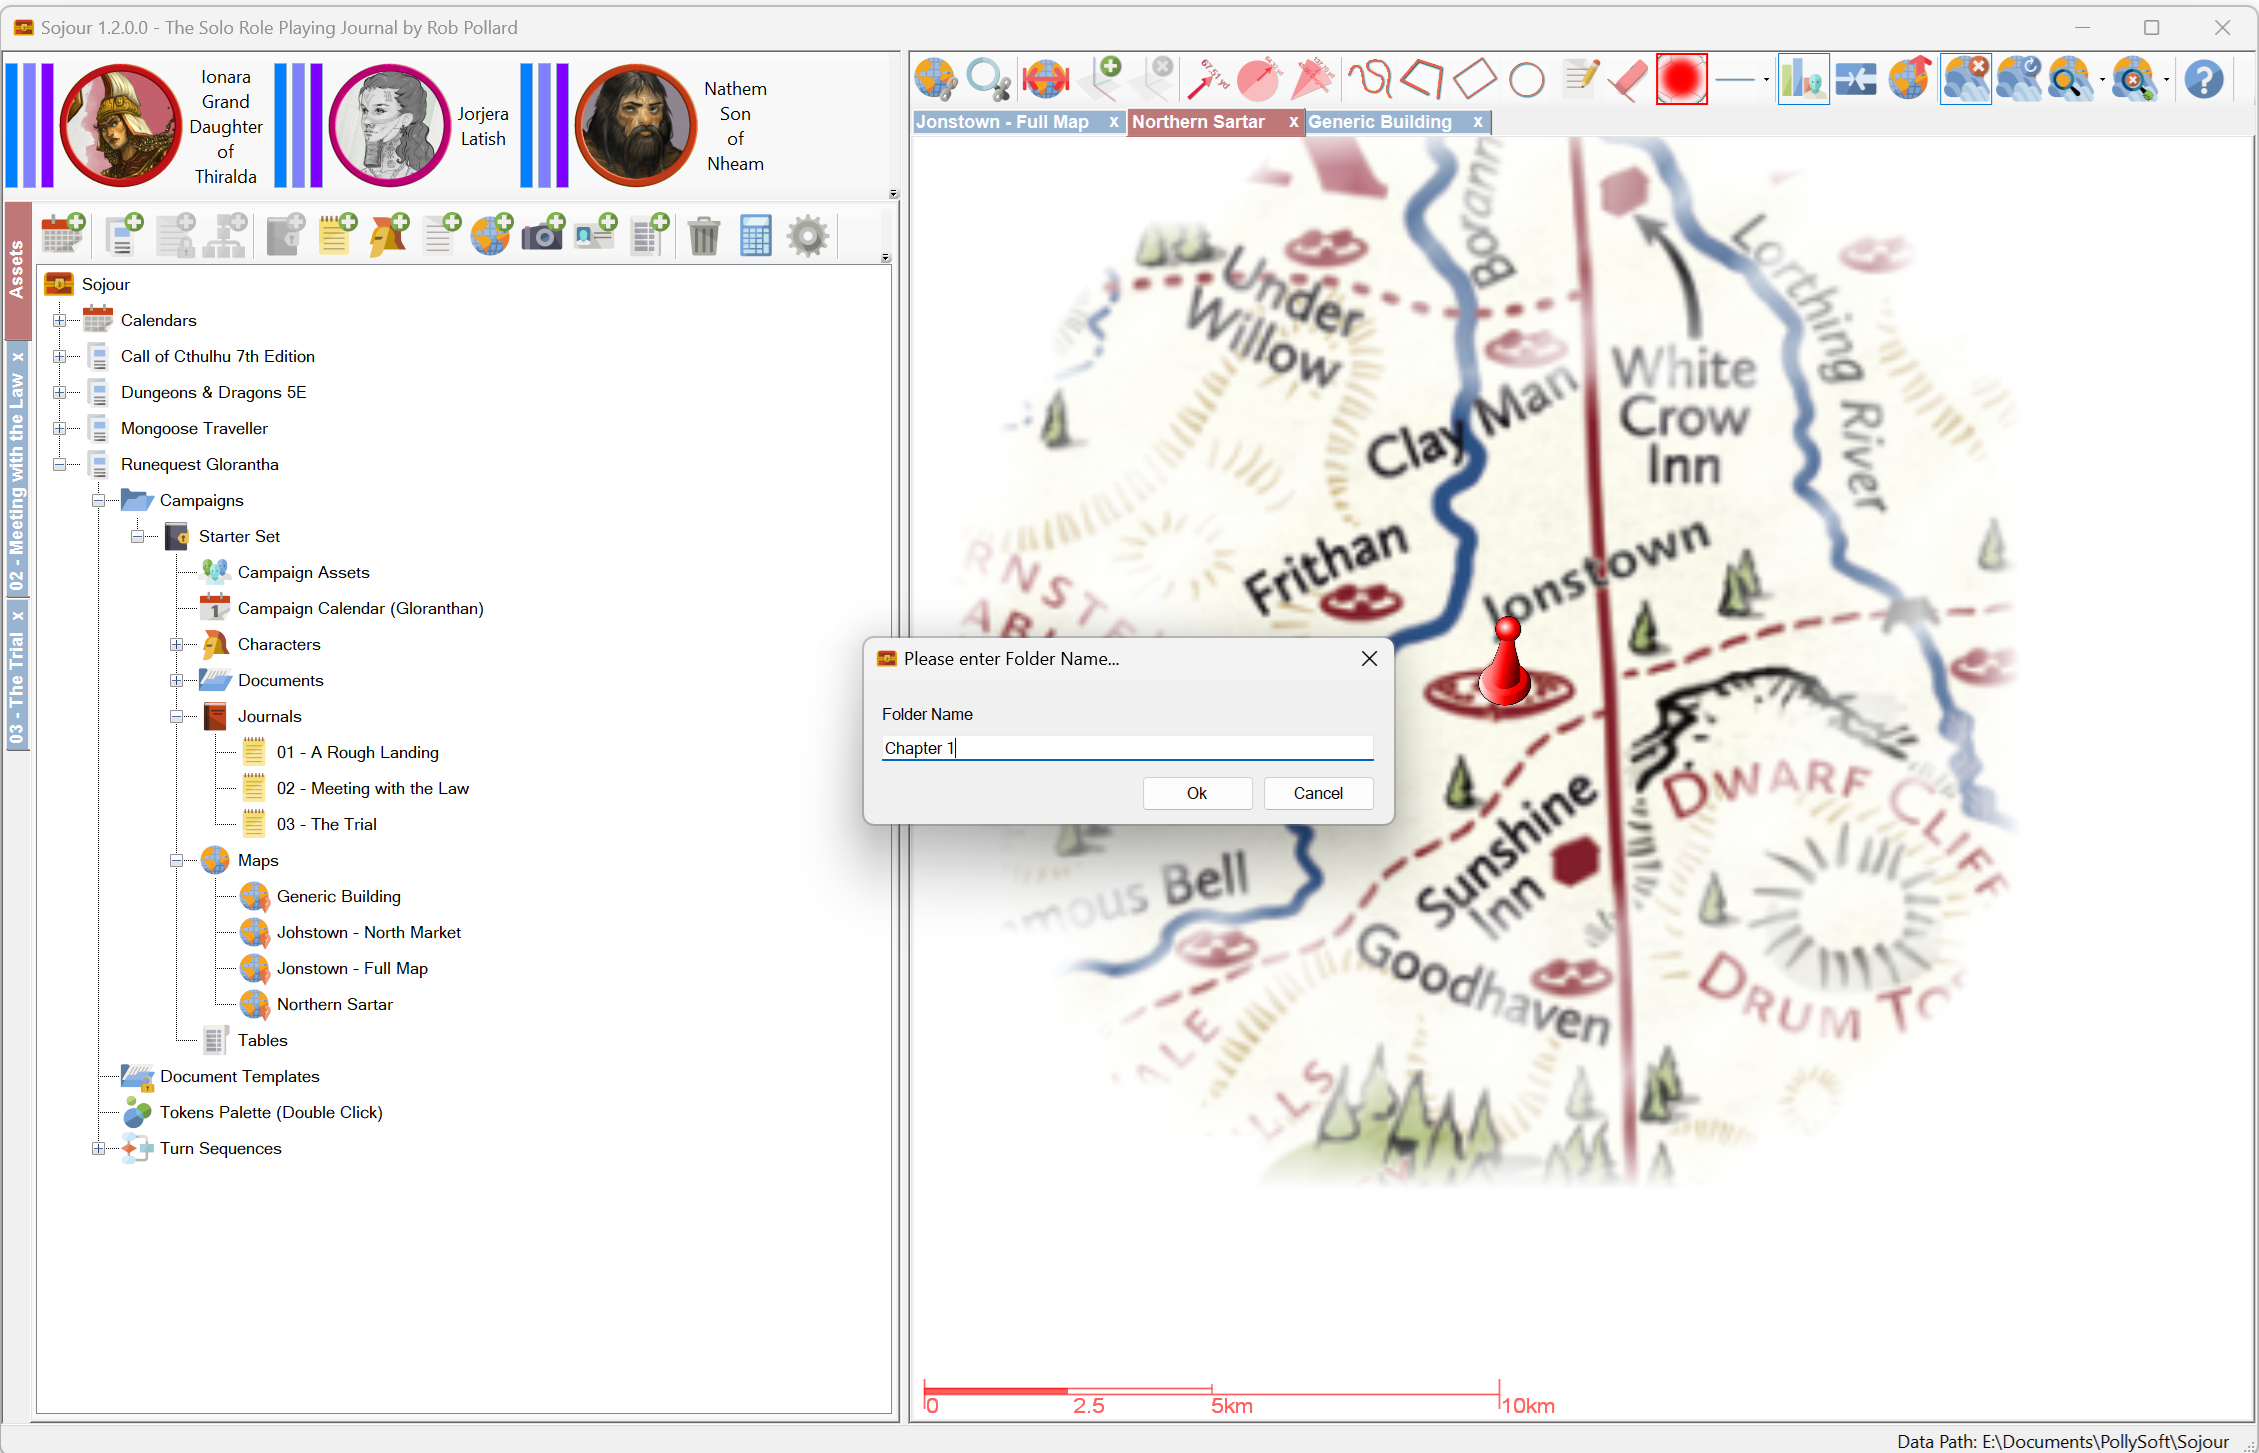Pick the eraser tool in map toolbar
Image resolution: width=2259 pixels, height=1453 pixels.
tap(1628, 79)
